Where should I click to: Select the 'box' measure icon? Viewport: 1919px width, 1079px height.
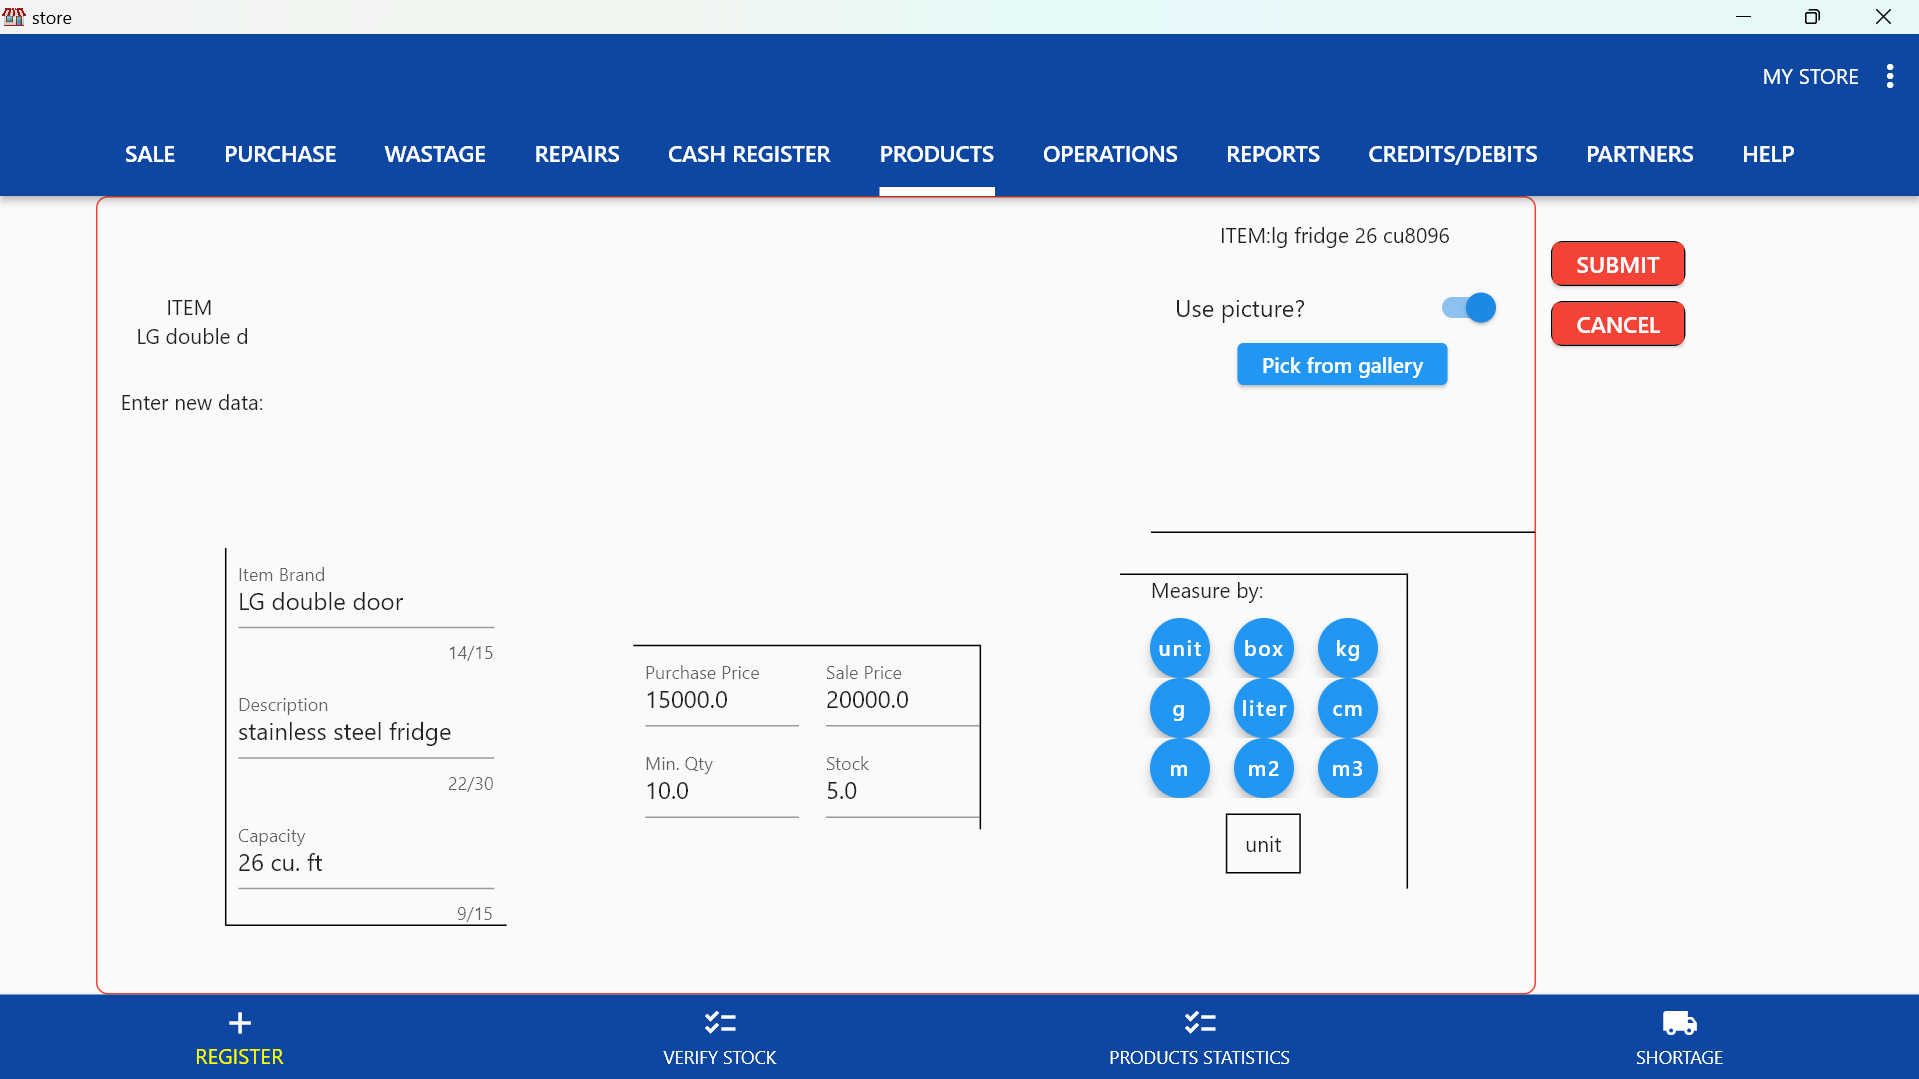[1263, 647]
